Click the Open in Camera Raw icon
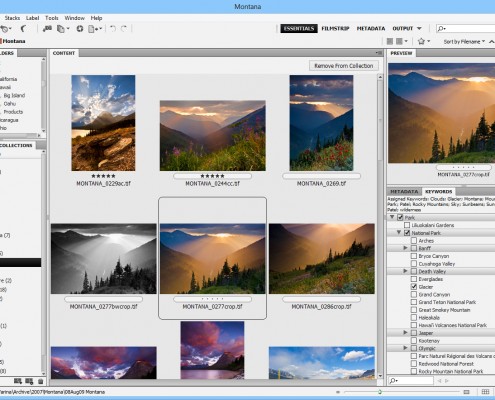This screenshot has height=400, width=495. (80, 29)
